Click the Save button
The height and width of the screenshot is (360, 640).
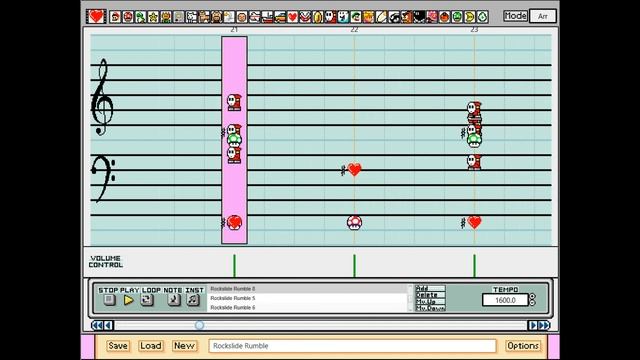point(118,346)
